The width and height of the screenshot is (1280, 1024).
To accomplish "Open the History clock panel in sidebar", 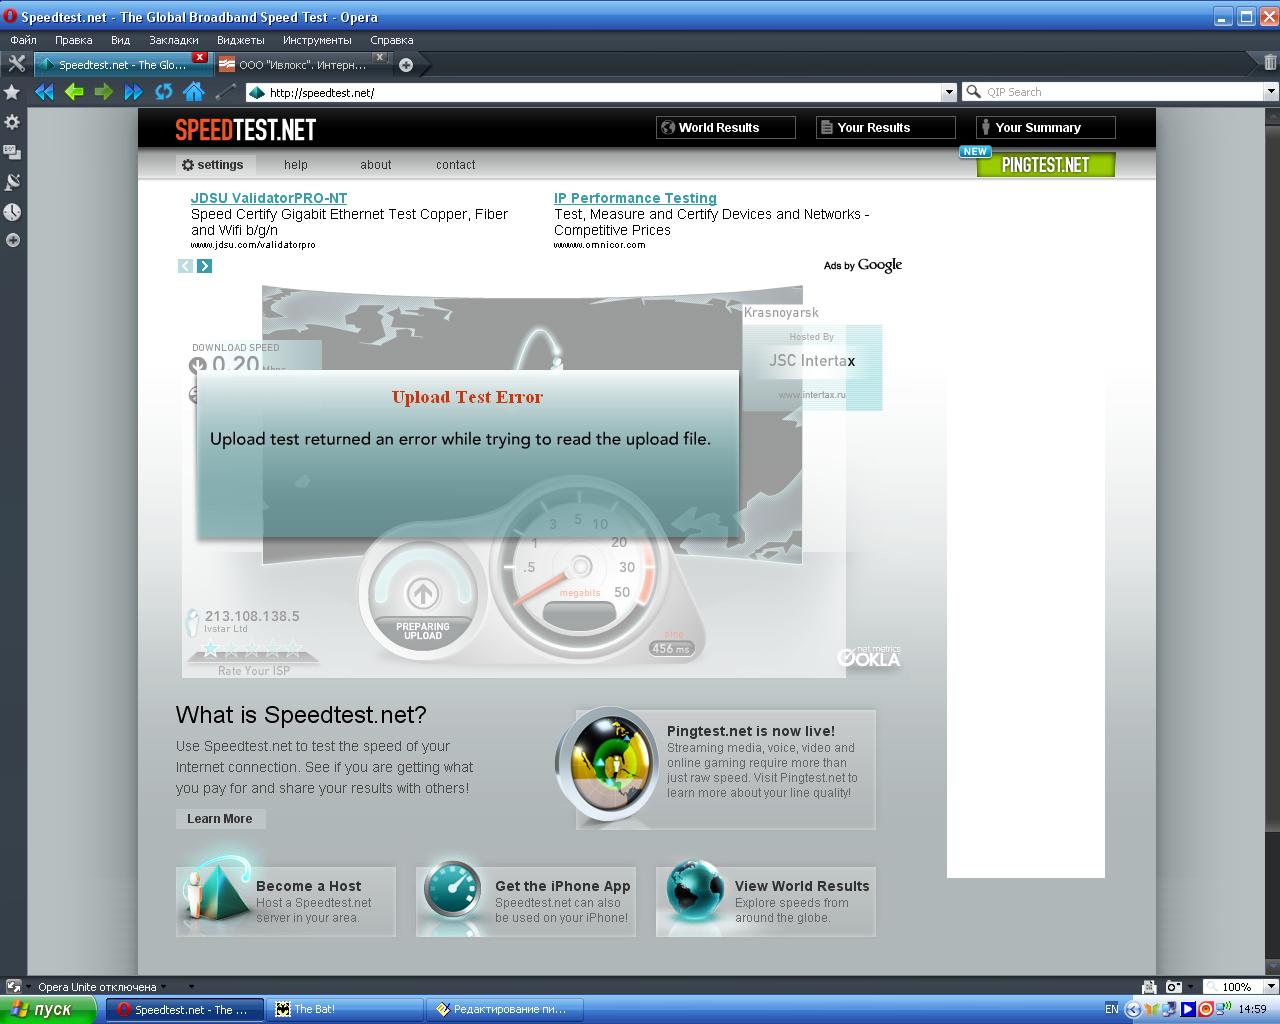I will pyautogui.click(x=12, y=212).
